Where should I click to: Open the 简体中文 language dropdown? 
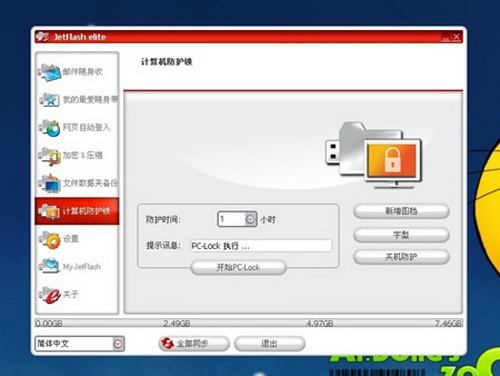pyautogui.click(x=80, y=344)
